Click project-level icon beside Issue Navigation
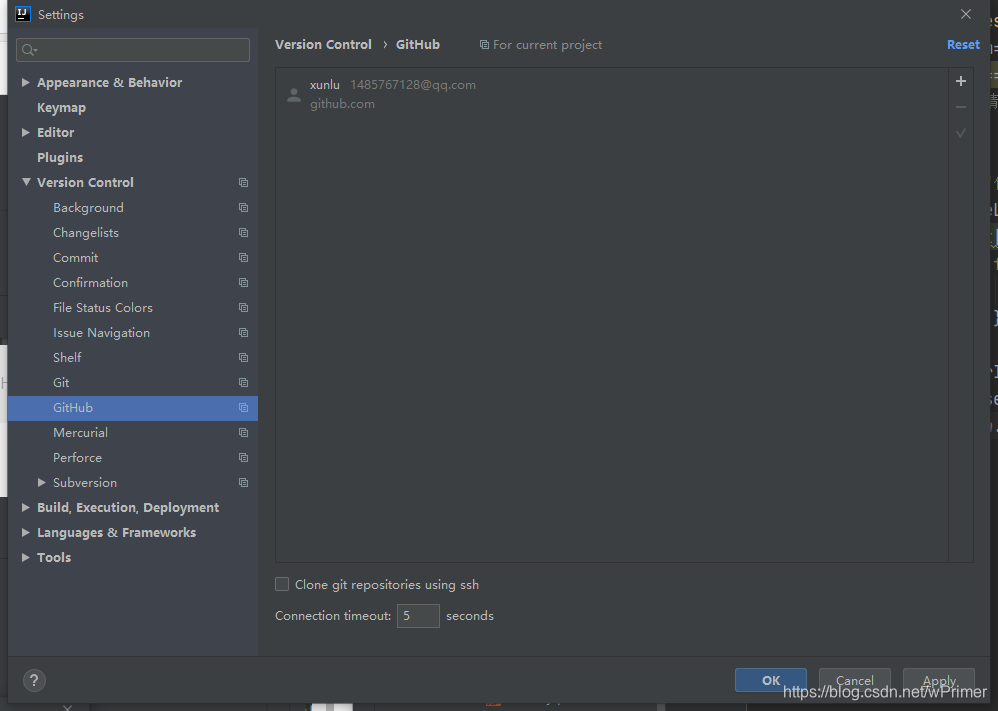The image size is (998, 711). 243,332
